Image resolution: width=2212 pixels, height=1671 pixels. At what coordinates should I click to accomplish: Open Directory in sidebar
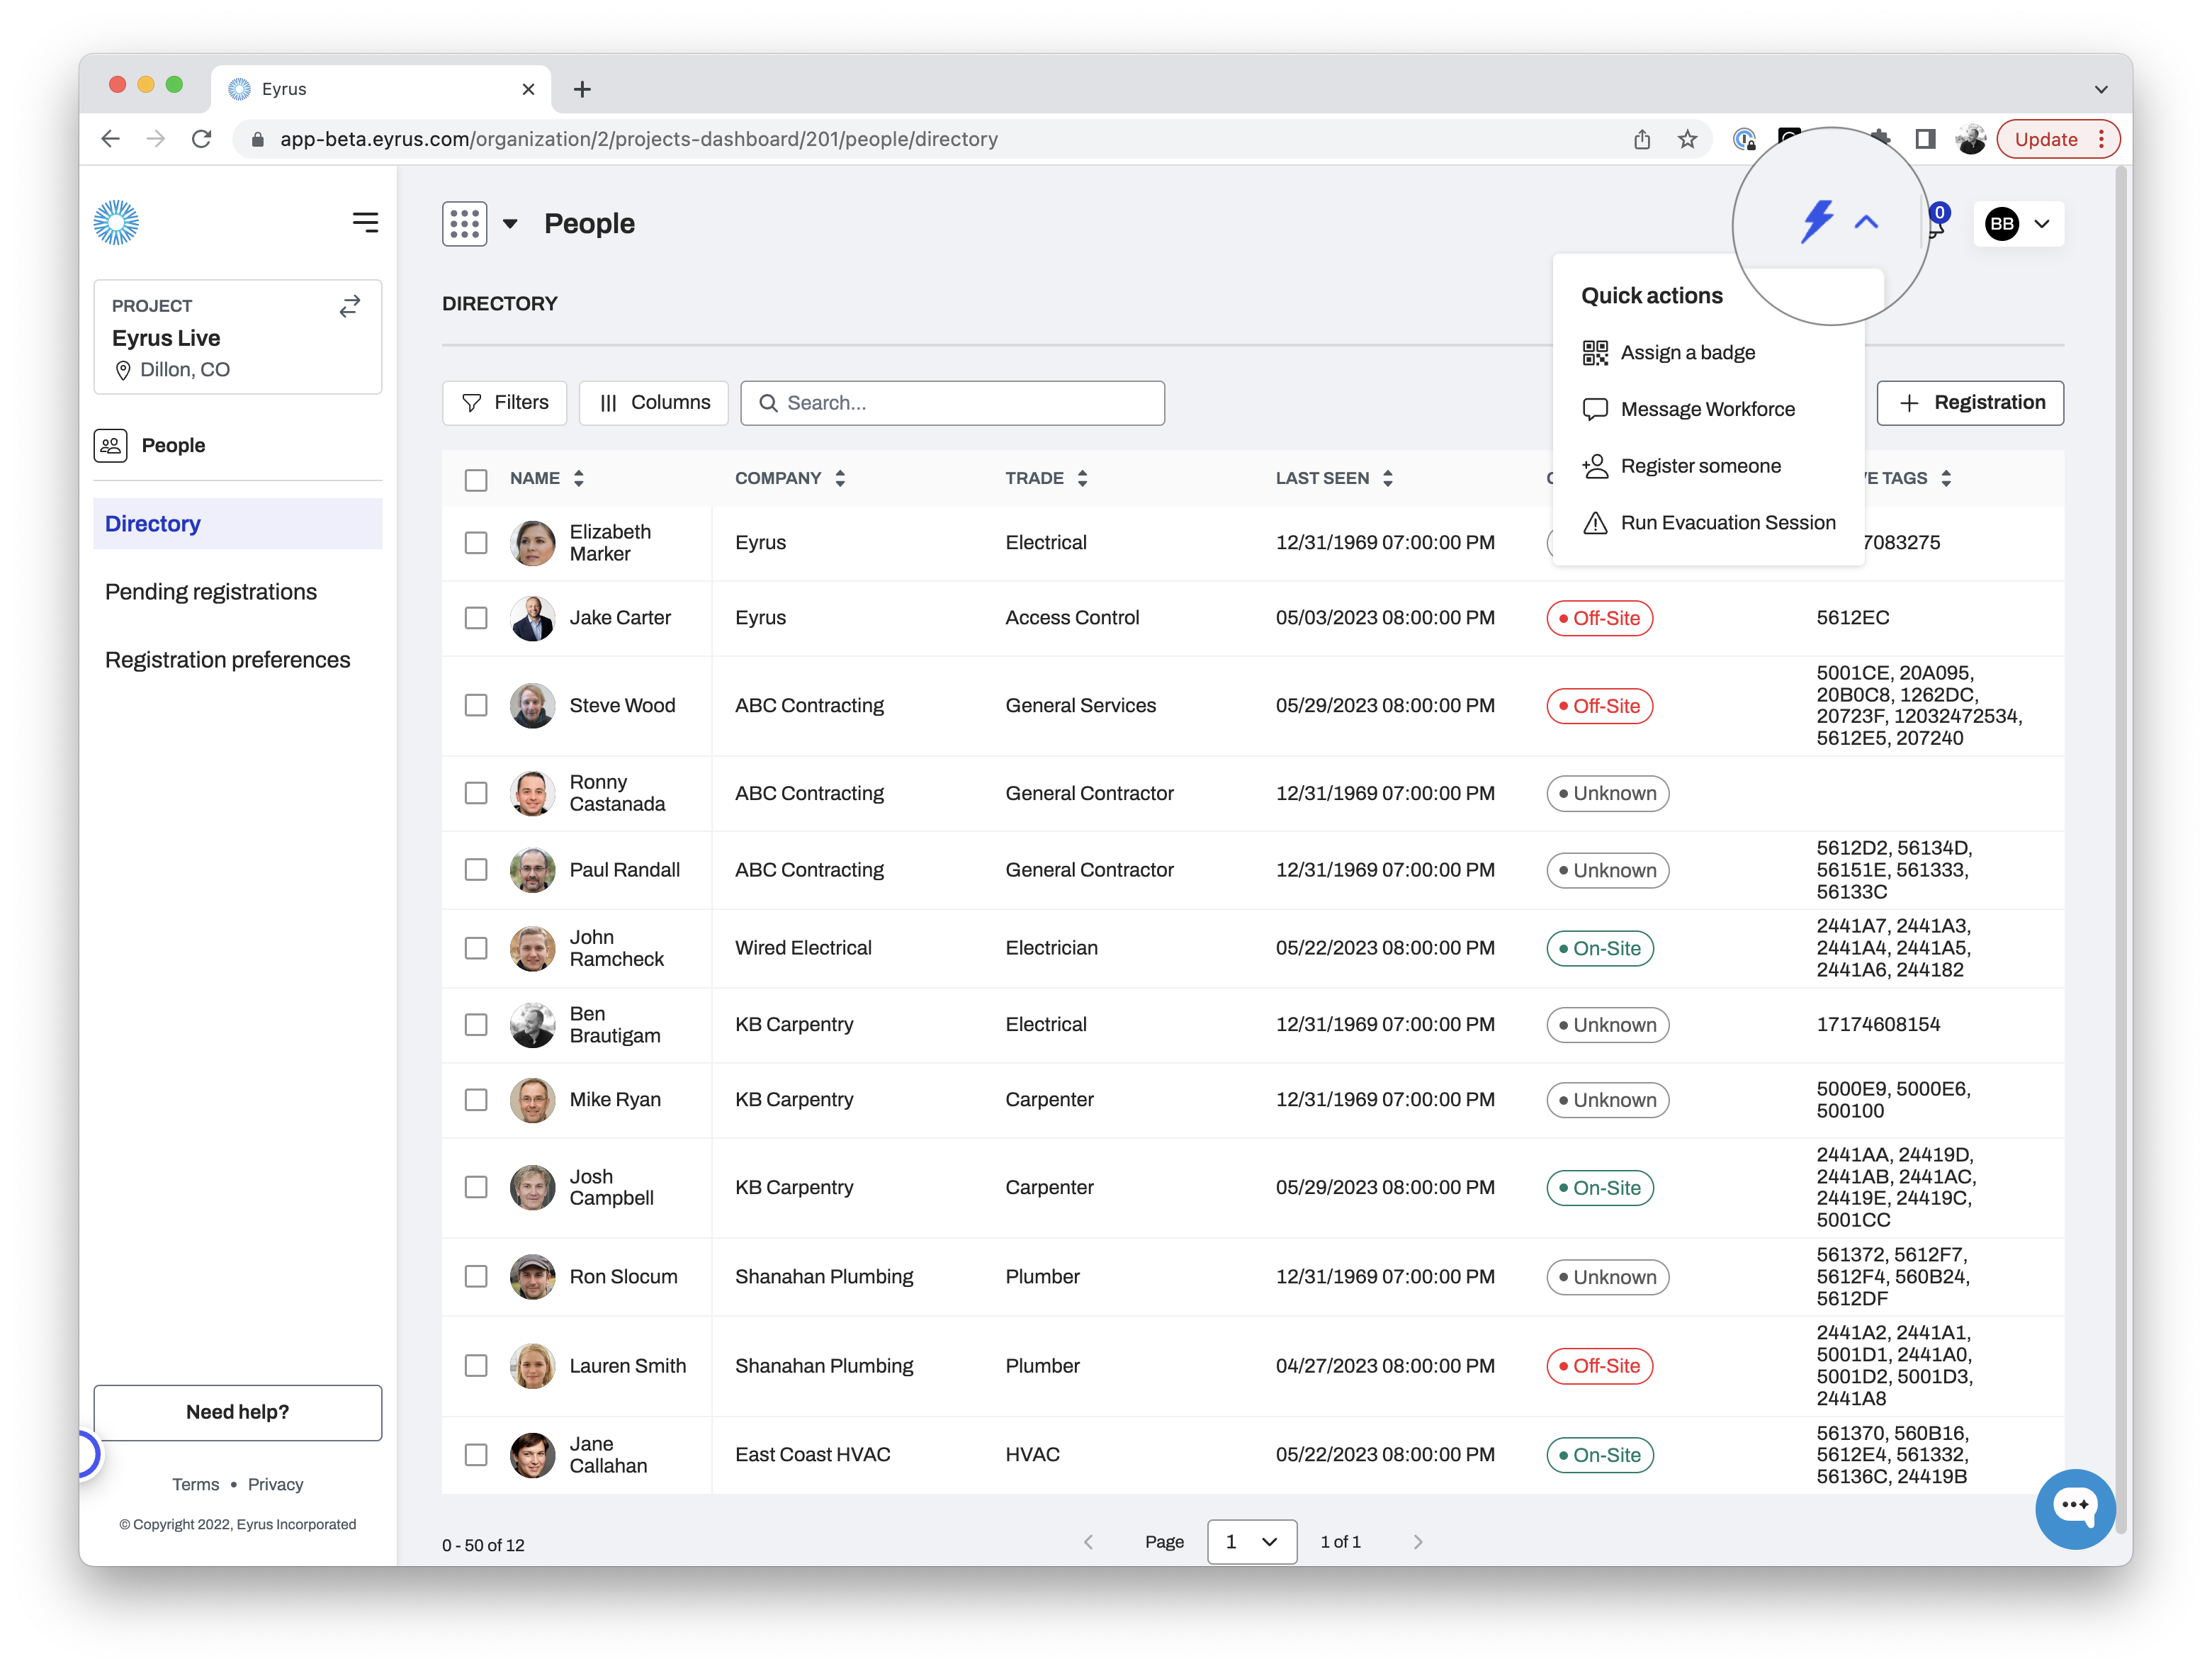point(237,524)
